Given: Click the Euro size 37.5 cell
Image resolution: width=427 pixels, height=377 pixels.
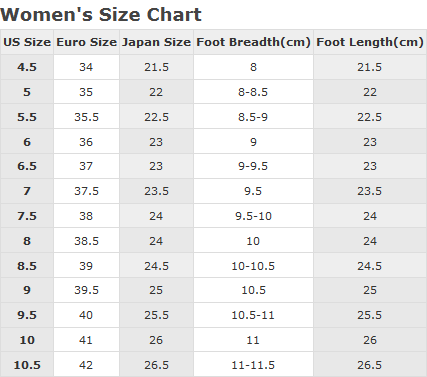Looking at the screenshot, I should [x=86, y=191].
